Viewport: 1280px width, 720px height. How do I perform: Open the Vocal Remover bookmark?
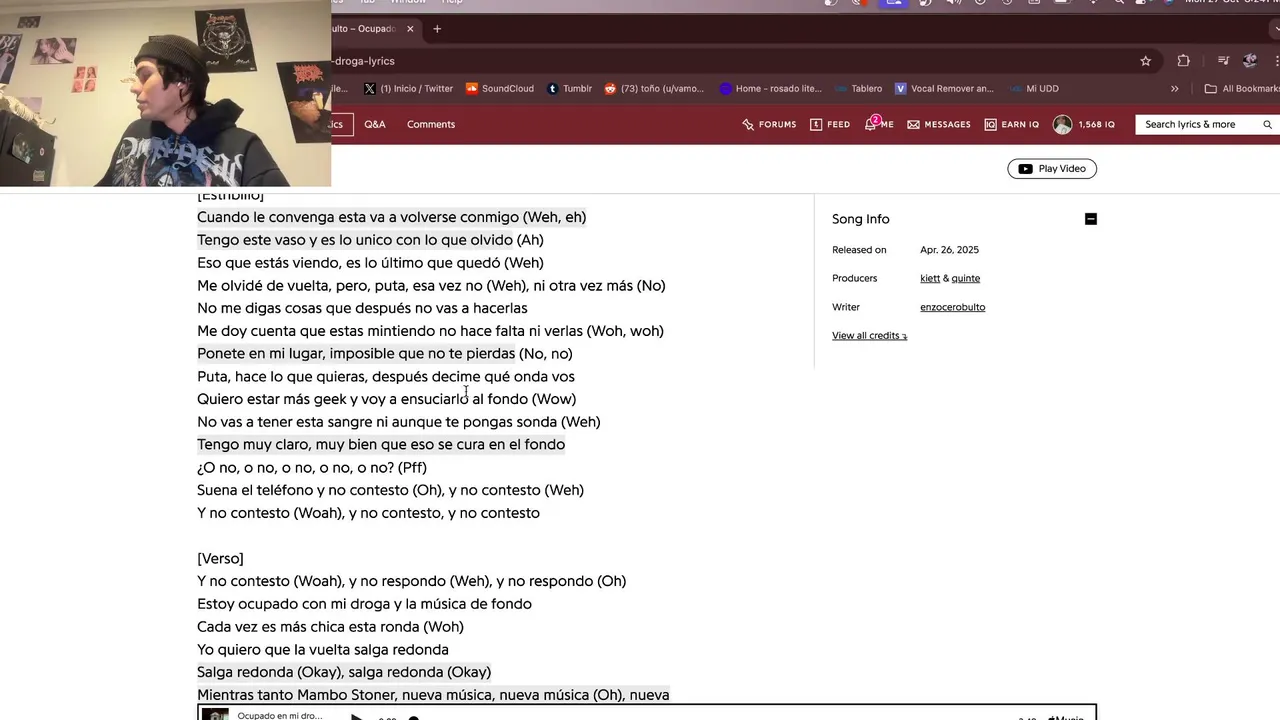click(945, 89)
